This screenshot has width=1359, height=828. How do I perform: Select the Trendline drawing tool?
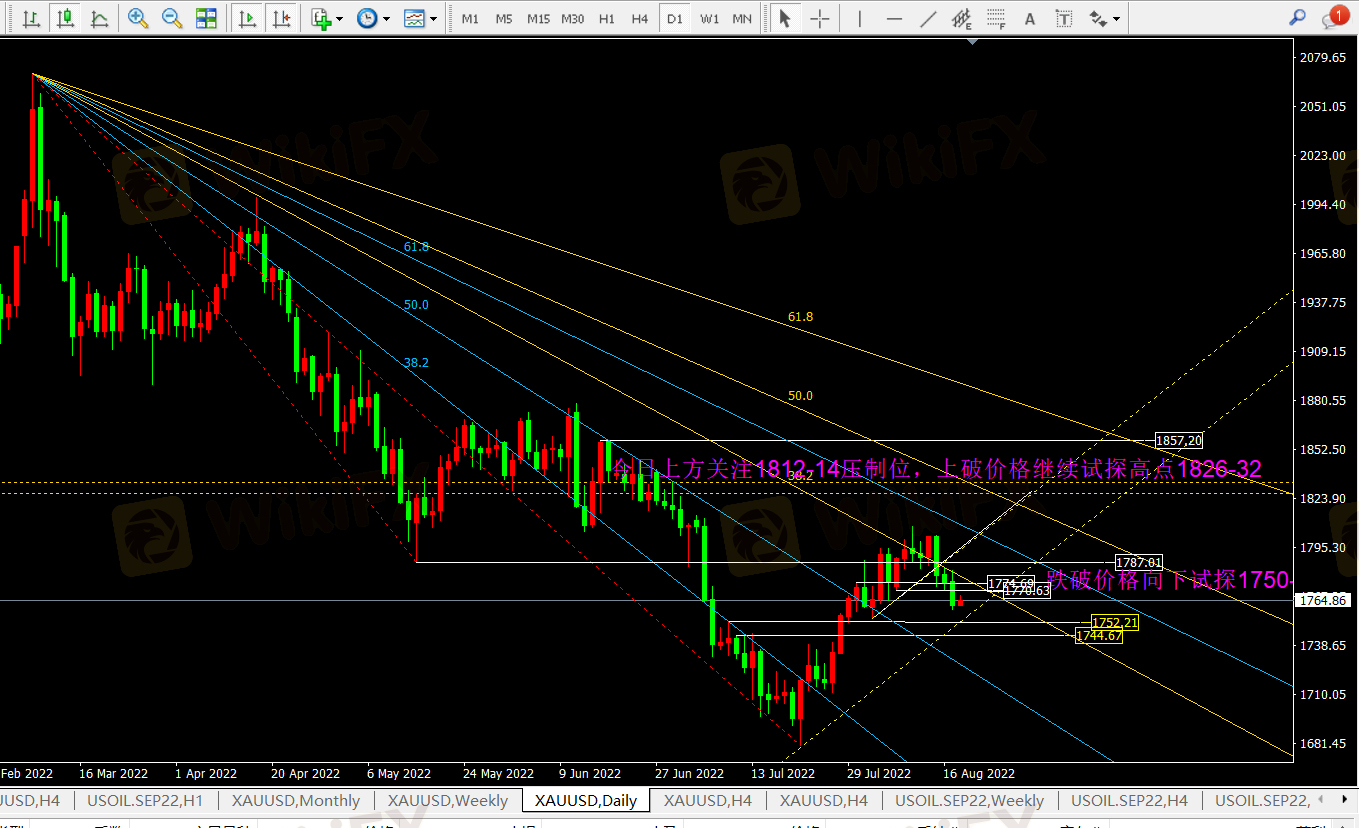928,18
